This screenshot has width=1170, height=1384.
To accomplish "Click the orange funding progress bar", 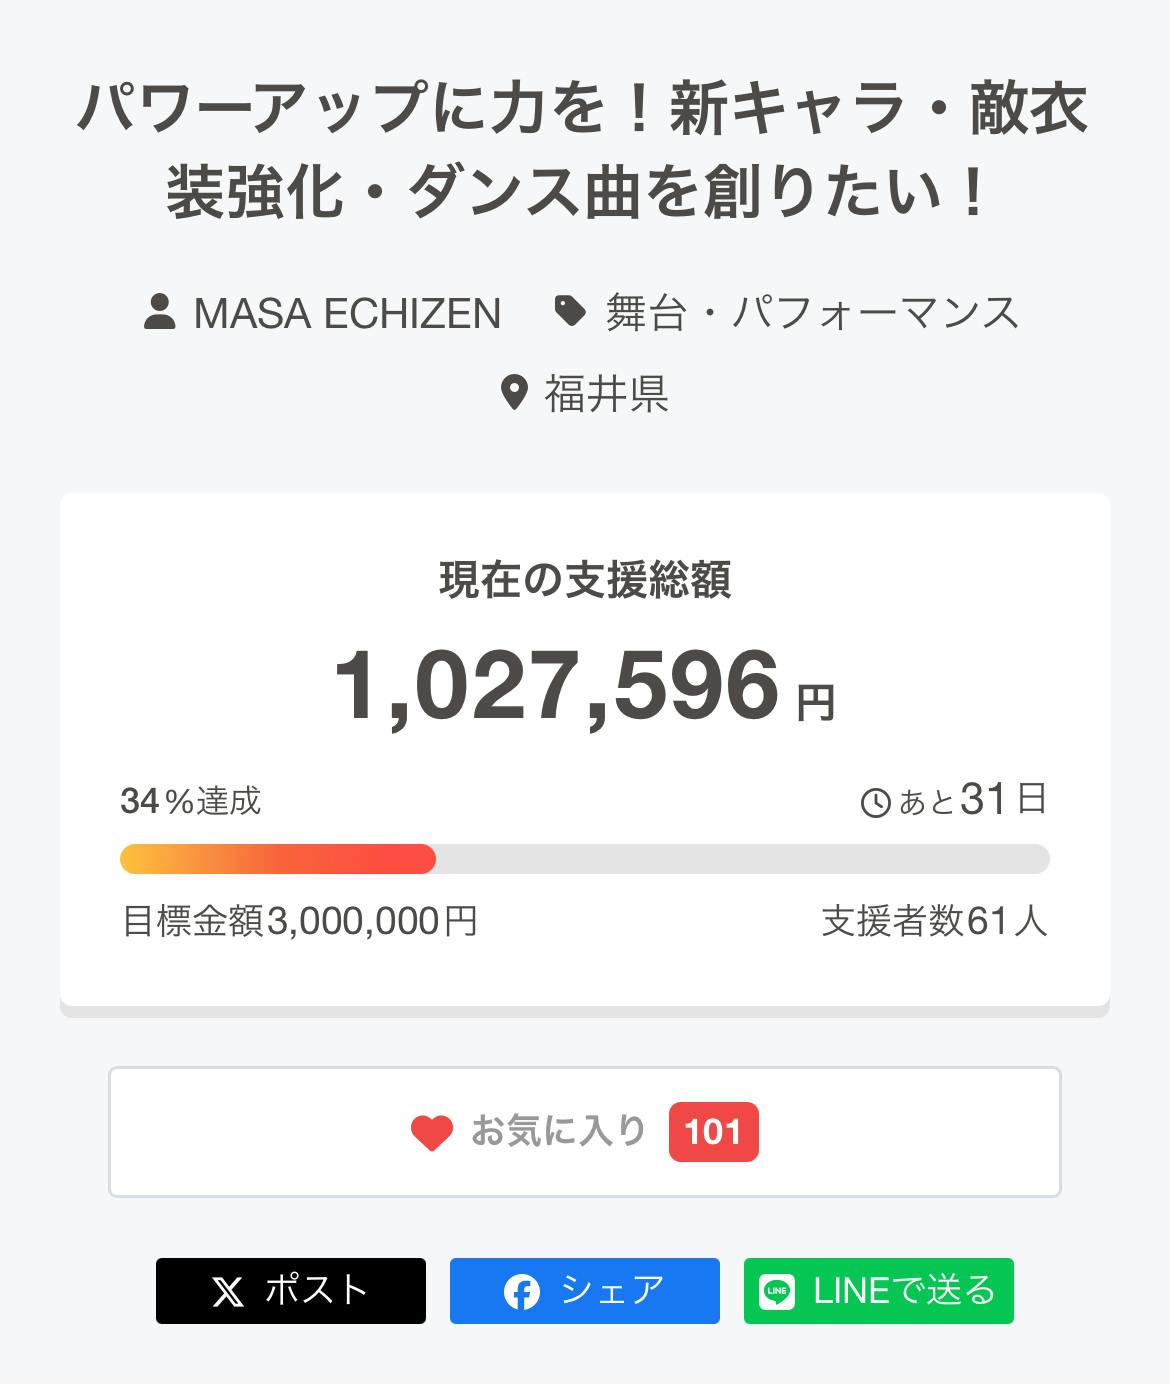I will click(x=278, y=859).
